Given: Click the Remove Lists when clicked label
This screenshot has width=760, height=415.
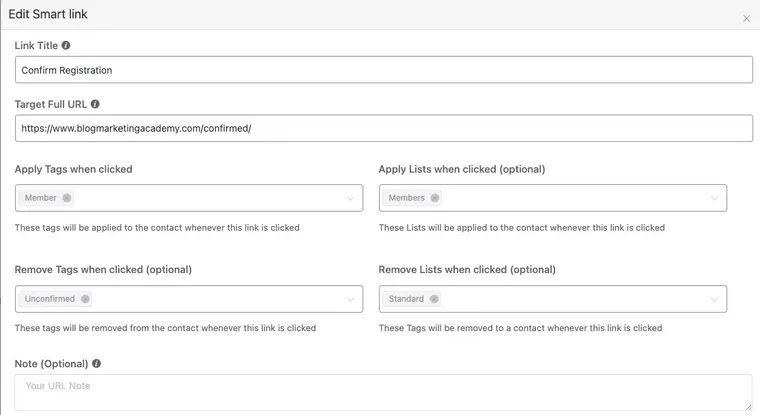Looking at the screenshot, I should tap(467, 270).
